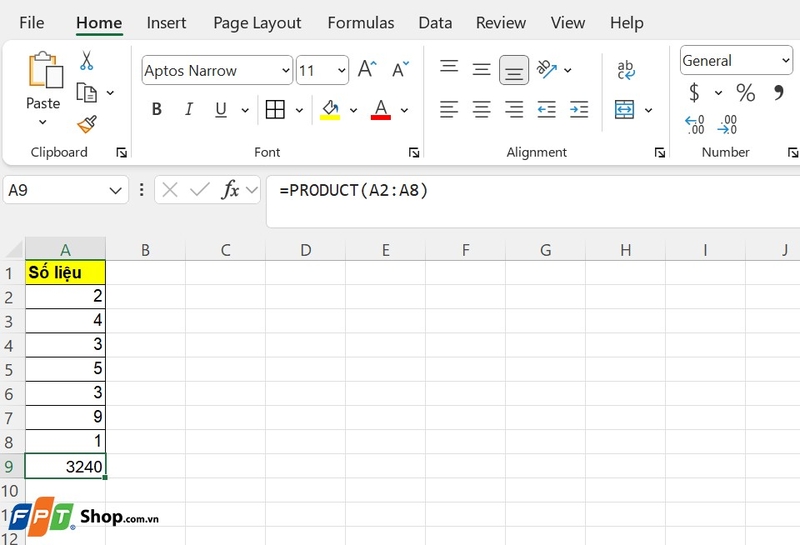This screenshot has height=545, width=800.
Task: Open the Paste options dropdown arrow
Action: tap(43, 122)
